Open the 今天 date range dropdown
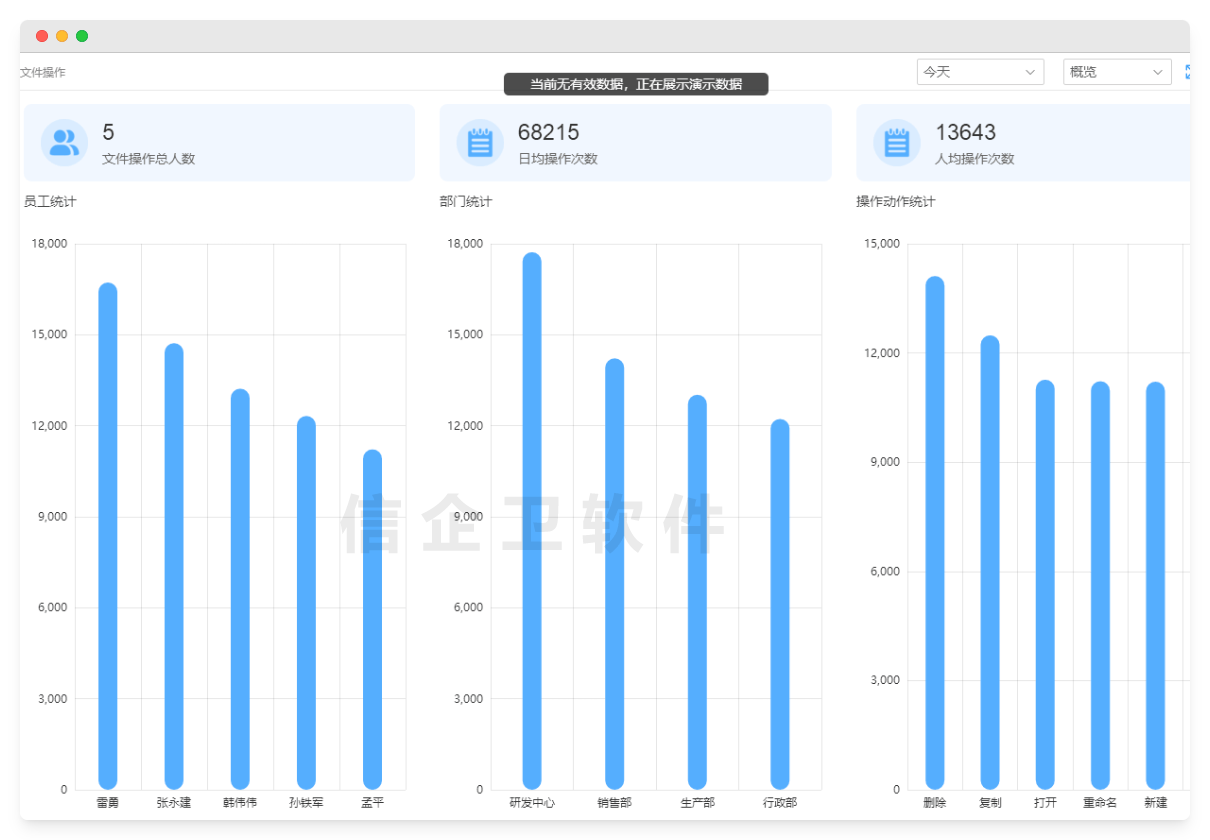Image resolution: width=1210 pixels, height=840 pixels. (980, 72)
